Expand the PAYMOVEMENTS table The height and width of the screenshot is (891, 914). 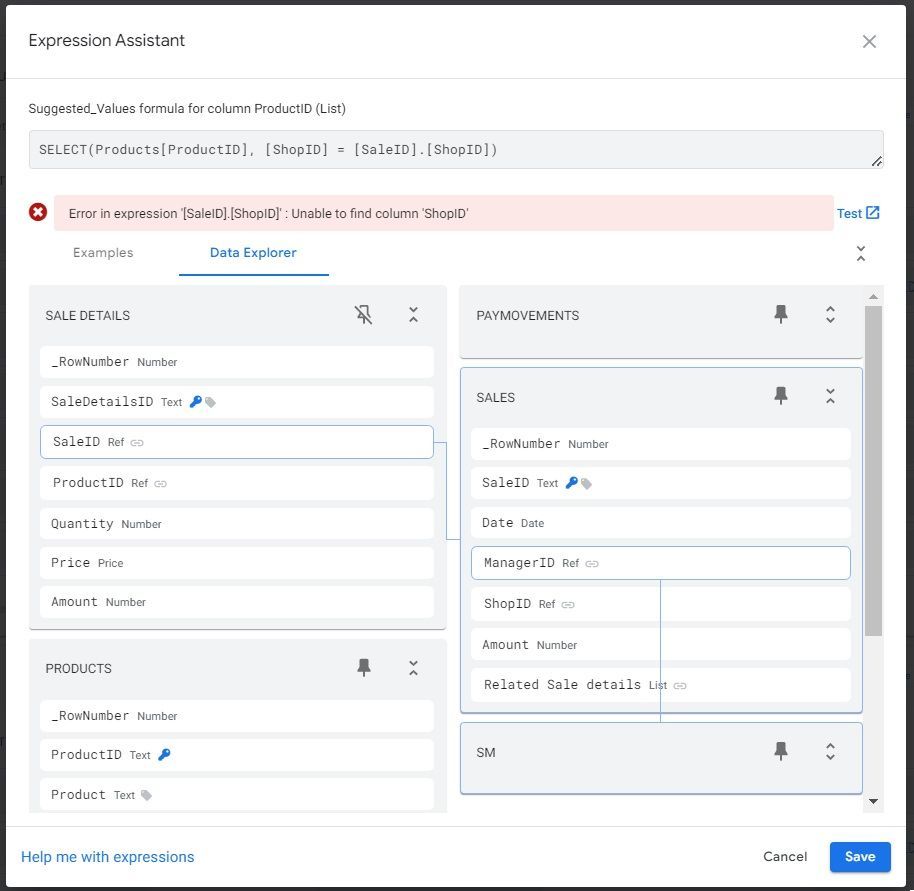[830, 315]
